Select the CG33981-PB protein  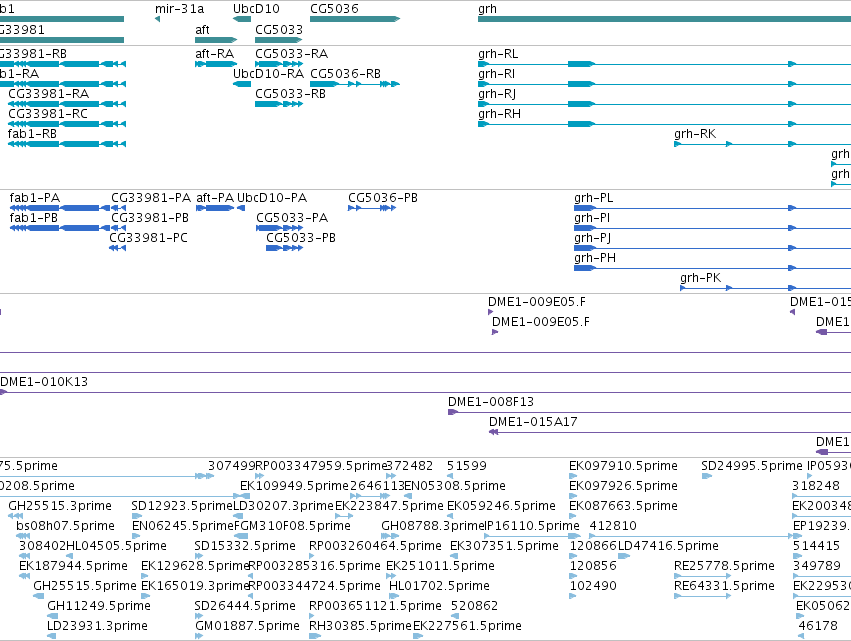point(118,229)
